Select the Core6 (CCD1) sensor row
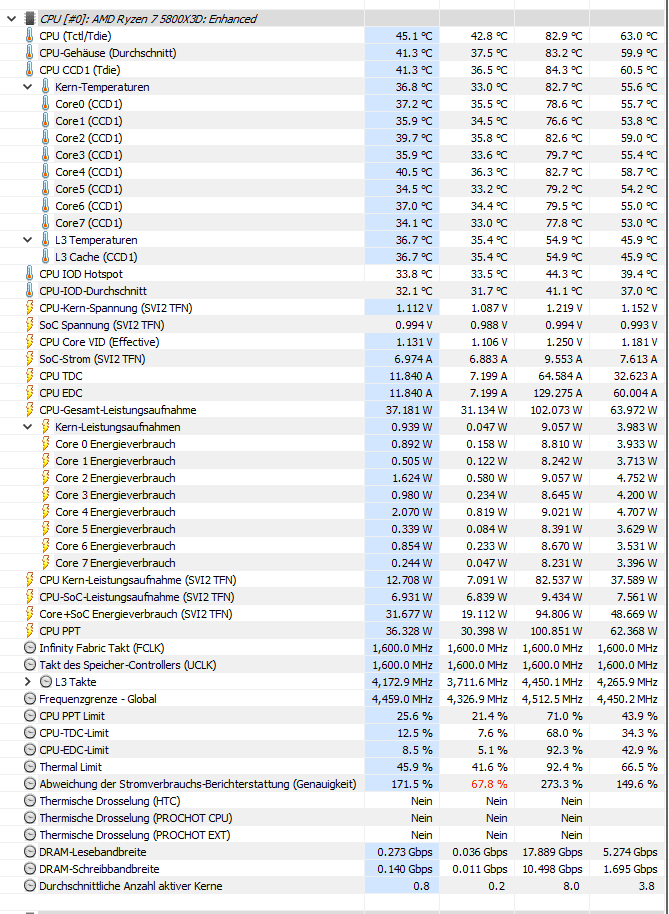The image size is (669, 914). pyautogui.click(x=334, y=206)
